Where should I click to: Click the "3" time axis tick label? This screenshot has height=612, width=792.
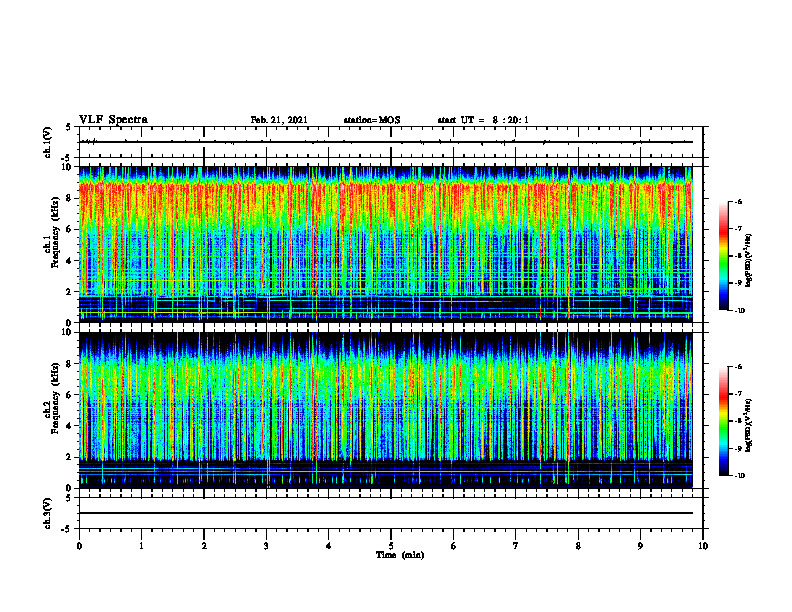(x=266, y=546)
